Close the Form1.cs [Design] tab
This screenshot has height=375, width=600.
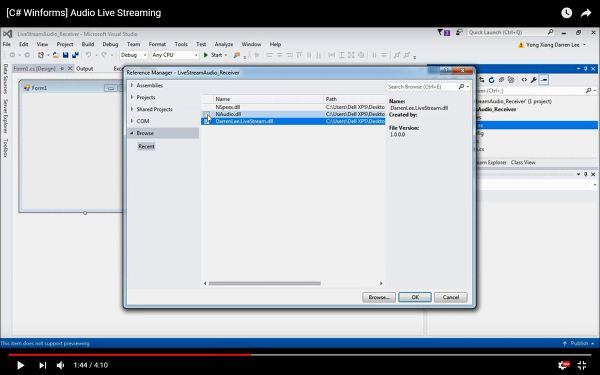pos(70,68)
